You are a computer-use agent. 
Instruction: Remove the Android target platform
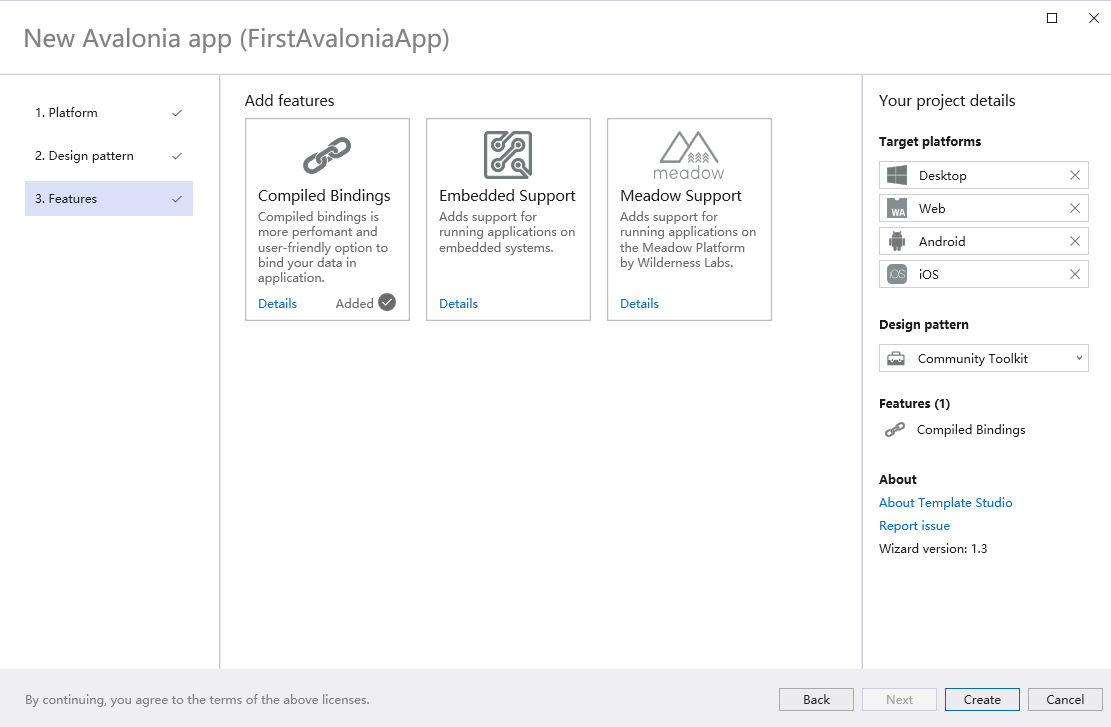pyautogui.click(x=1075, y=241)
